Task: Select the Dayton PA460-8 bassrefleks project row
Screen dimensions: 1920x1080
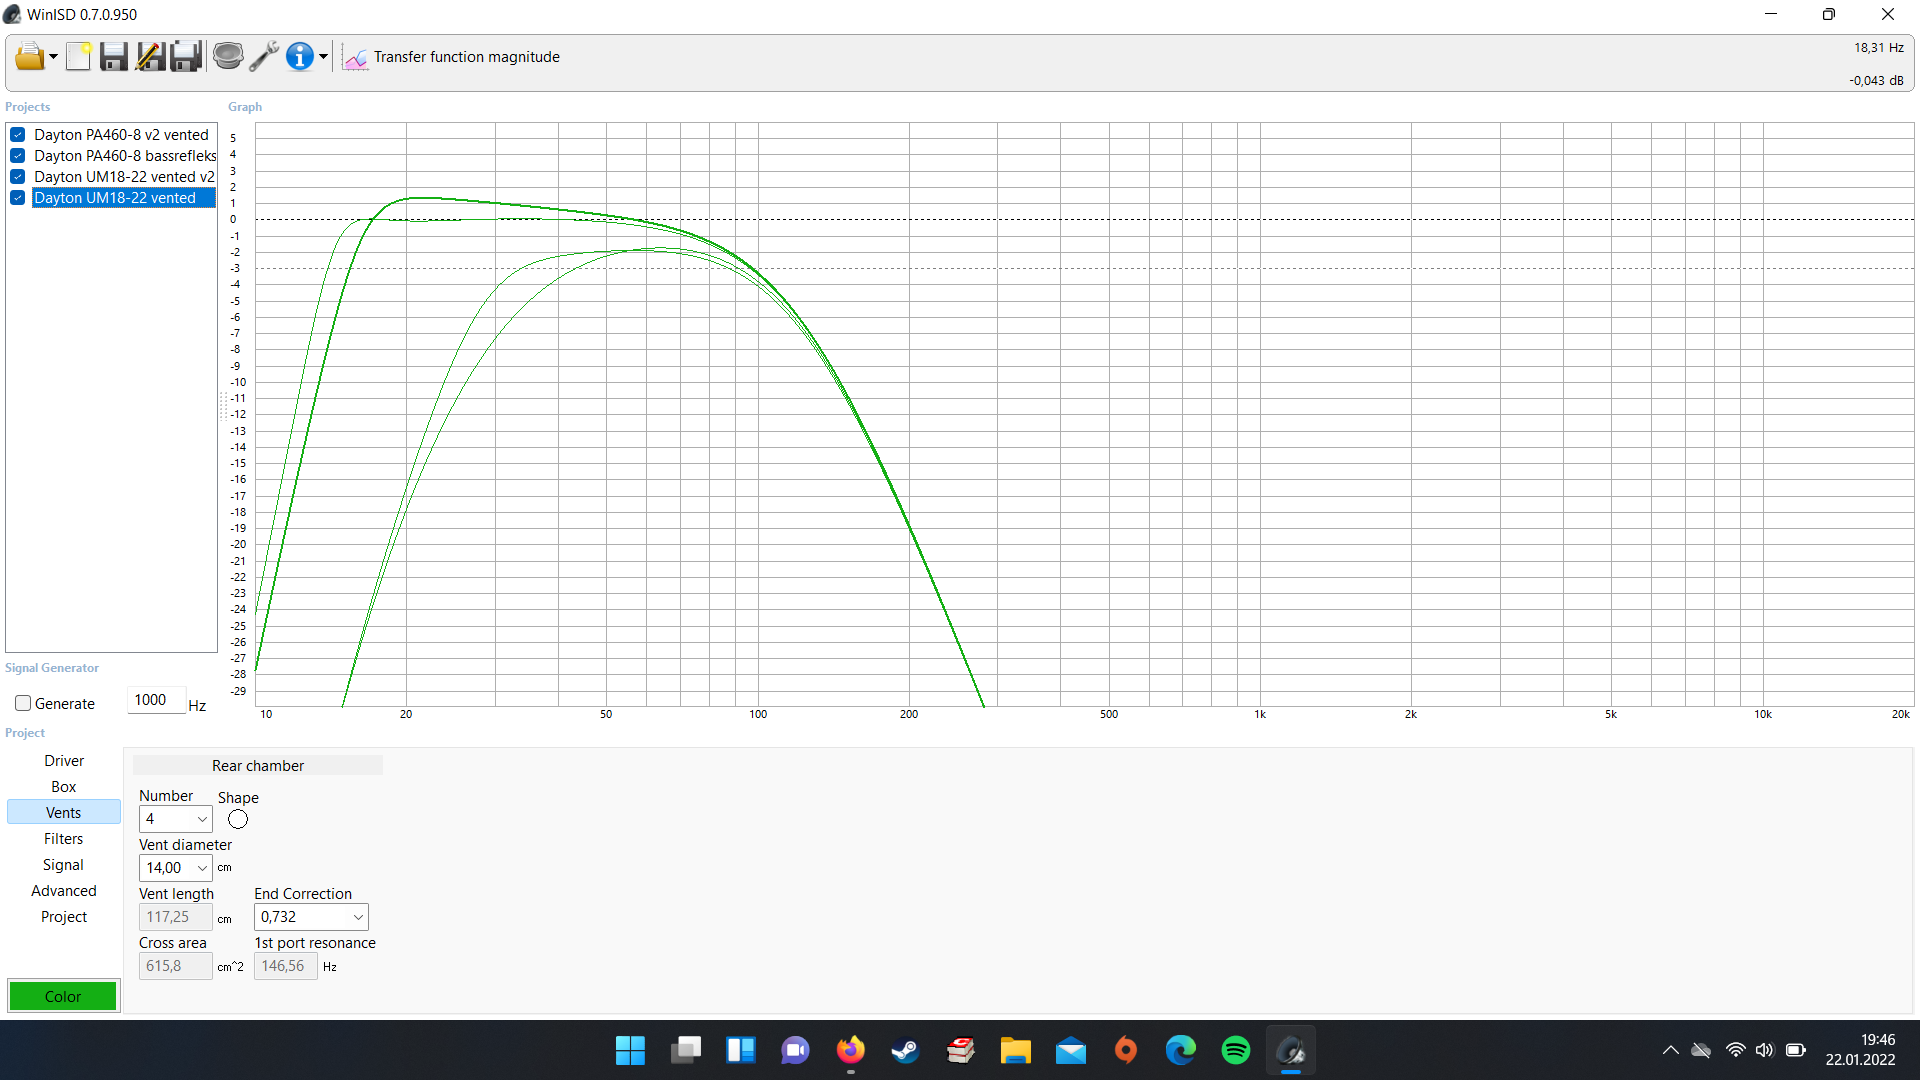Action: tap(125, 156)
